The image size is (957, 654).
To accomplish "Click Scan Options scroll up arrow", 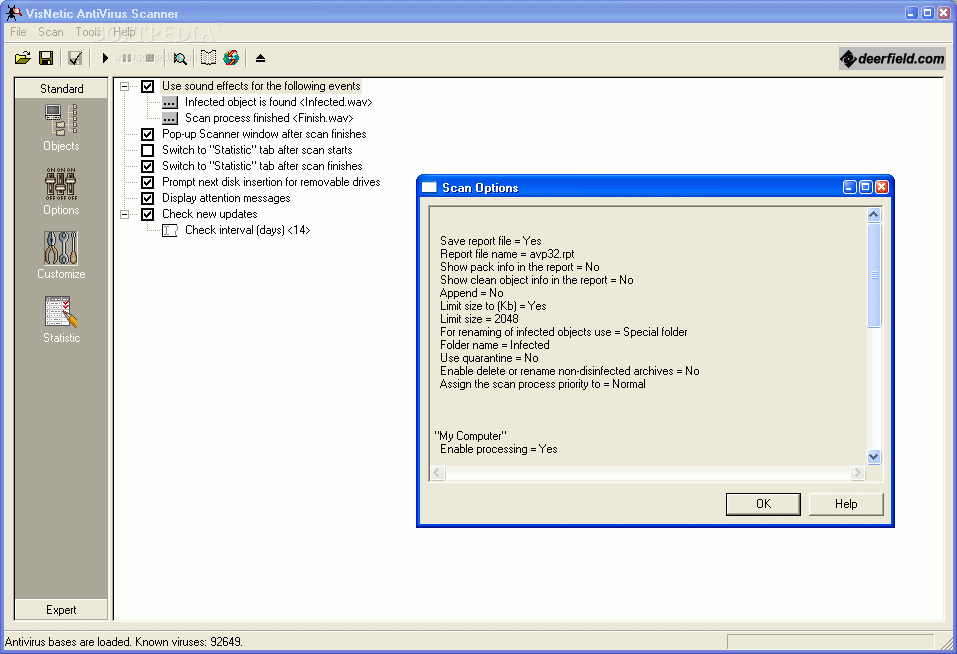I will point(874,215).
